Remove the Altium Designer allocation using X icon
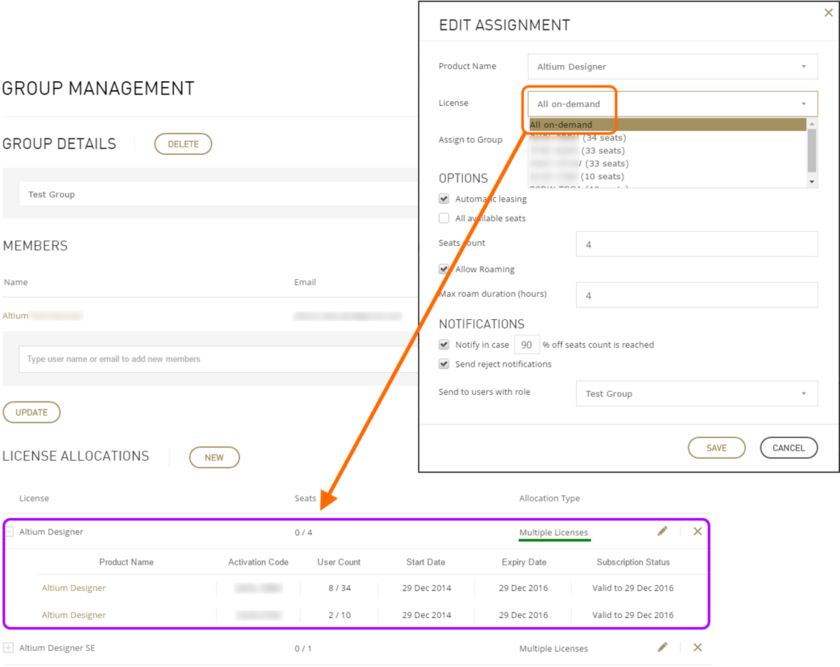 point(697,531)
